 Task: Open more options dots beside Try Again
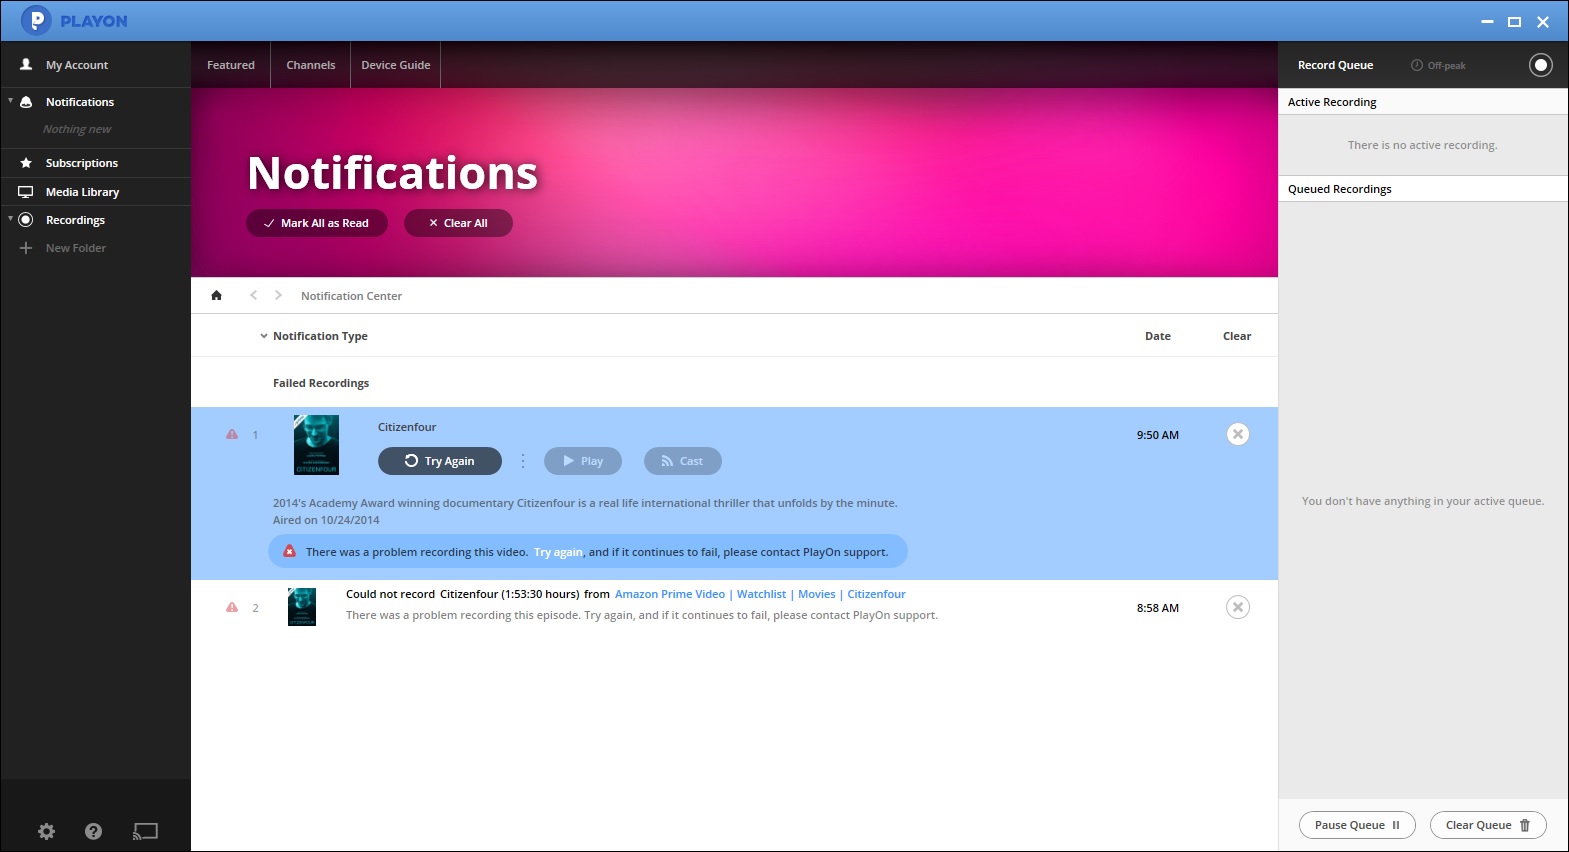523,461
